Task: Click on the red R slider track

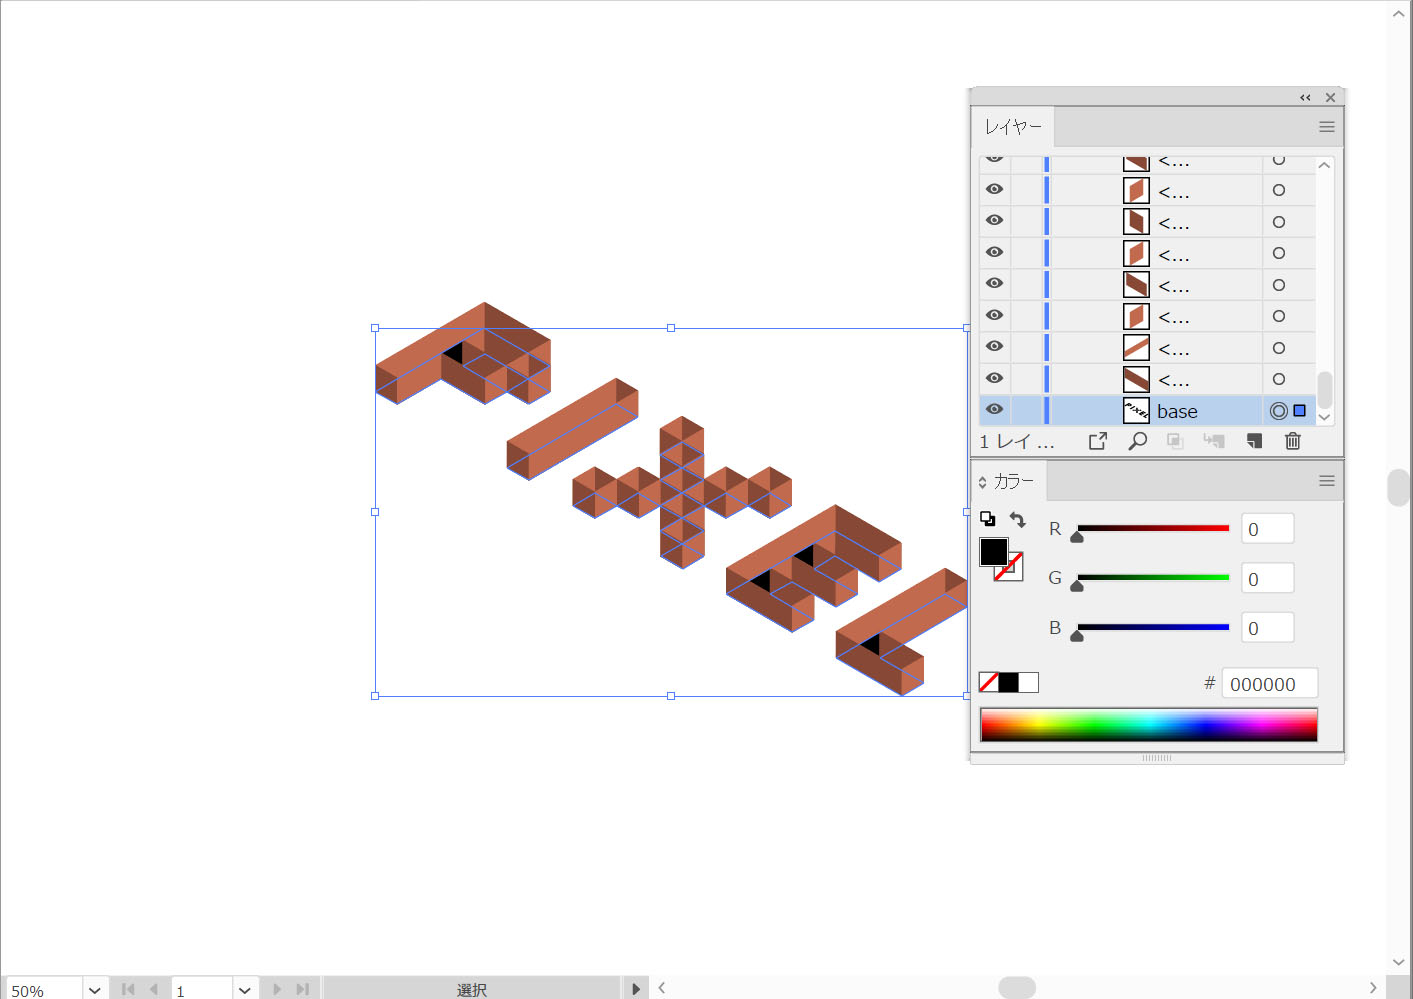Action: (1152, 528)
